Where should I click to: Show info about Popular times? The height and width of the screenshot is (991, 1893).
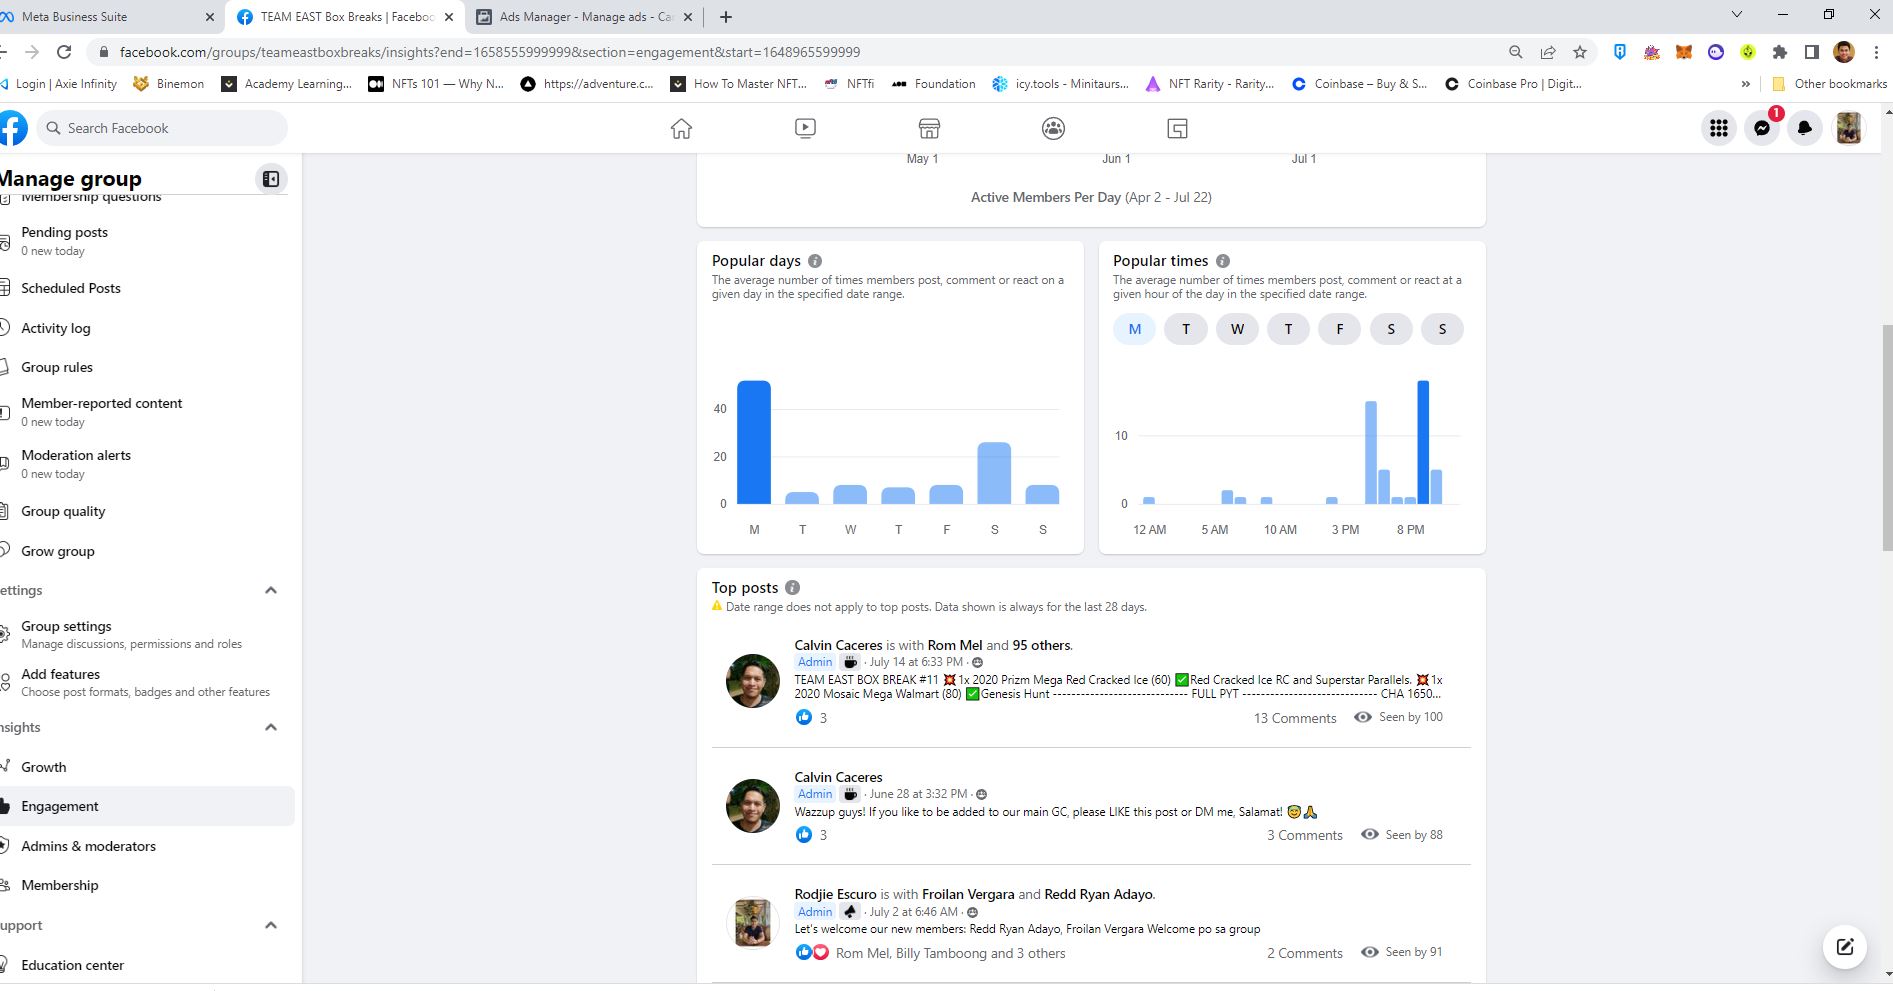(x=1223, y=261)
